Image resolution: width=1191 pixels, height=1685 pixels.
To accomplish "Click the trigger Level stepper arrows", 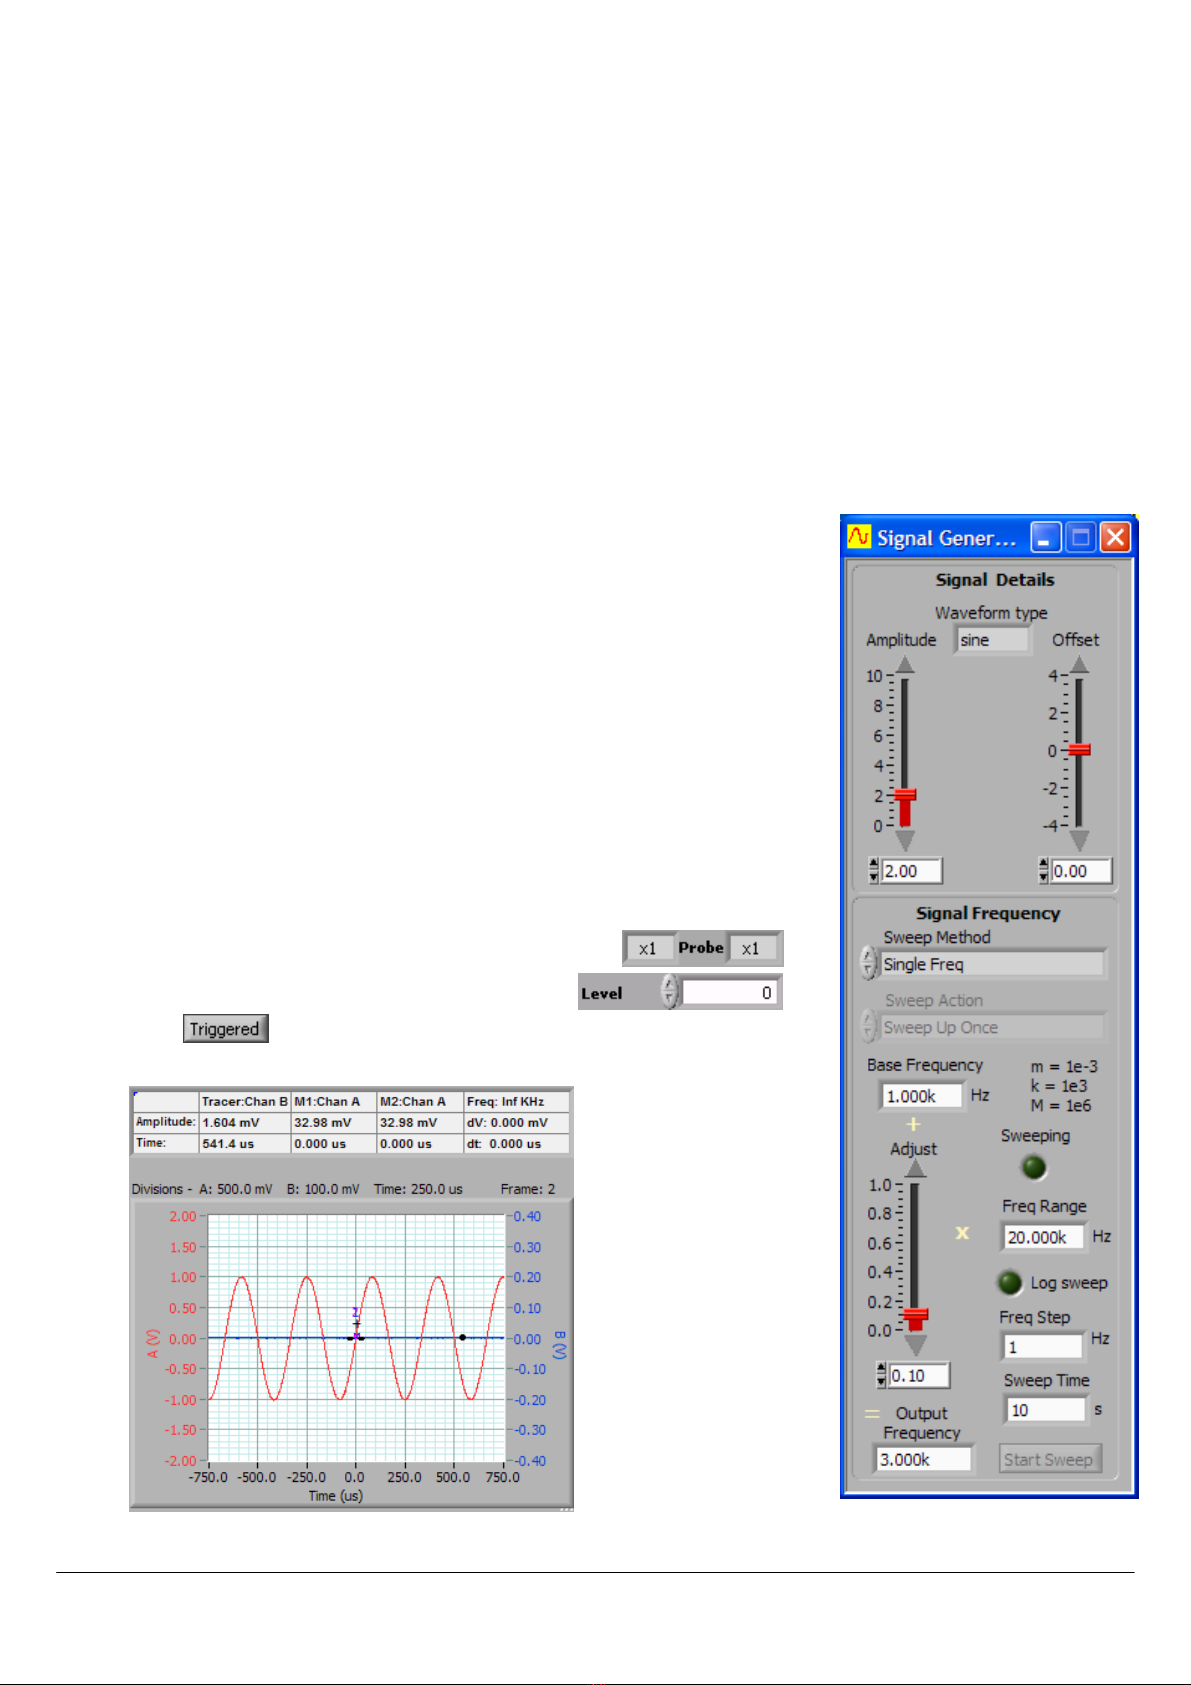I will pyautogui.click(x=669, y=992).
